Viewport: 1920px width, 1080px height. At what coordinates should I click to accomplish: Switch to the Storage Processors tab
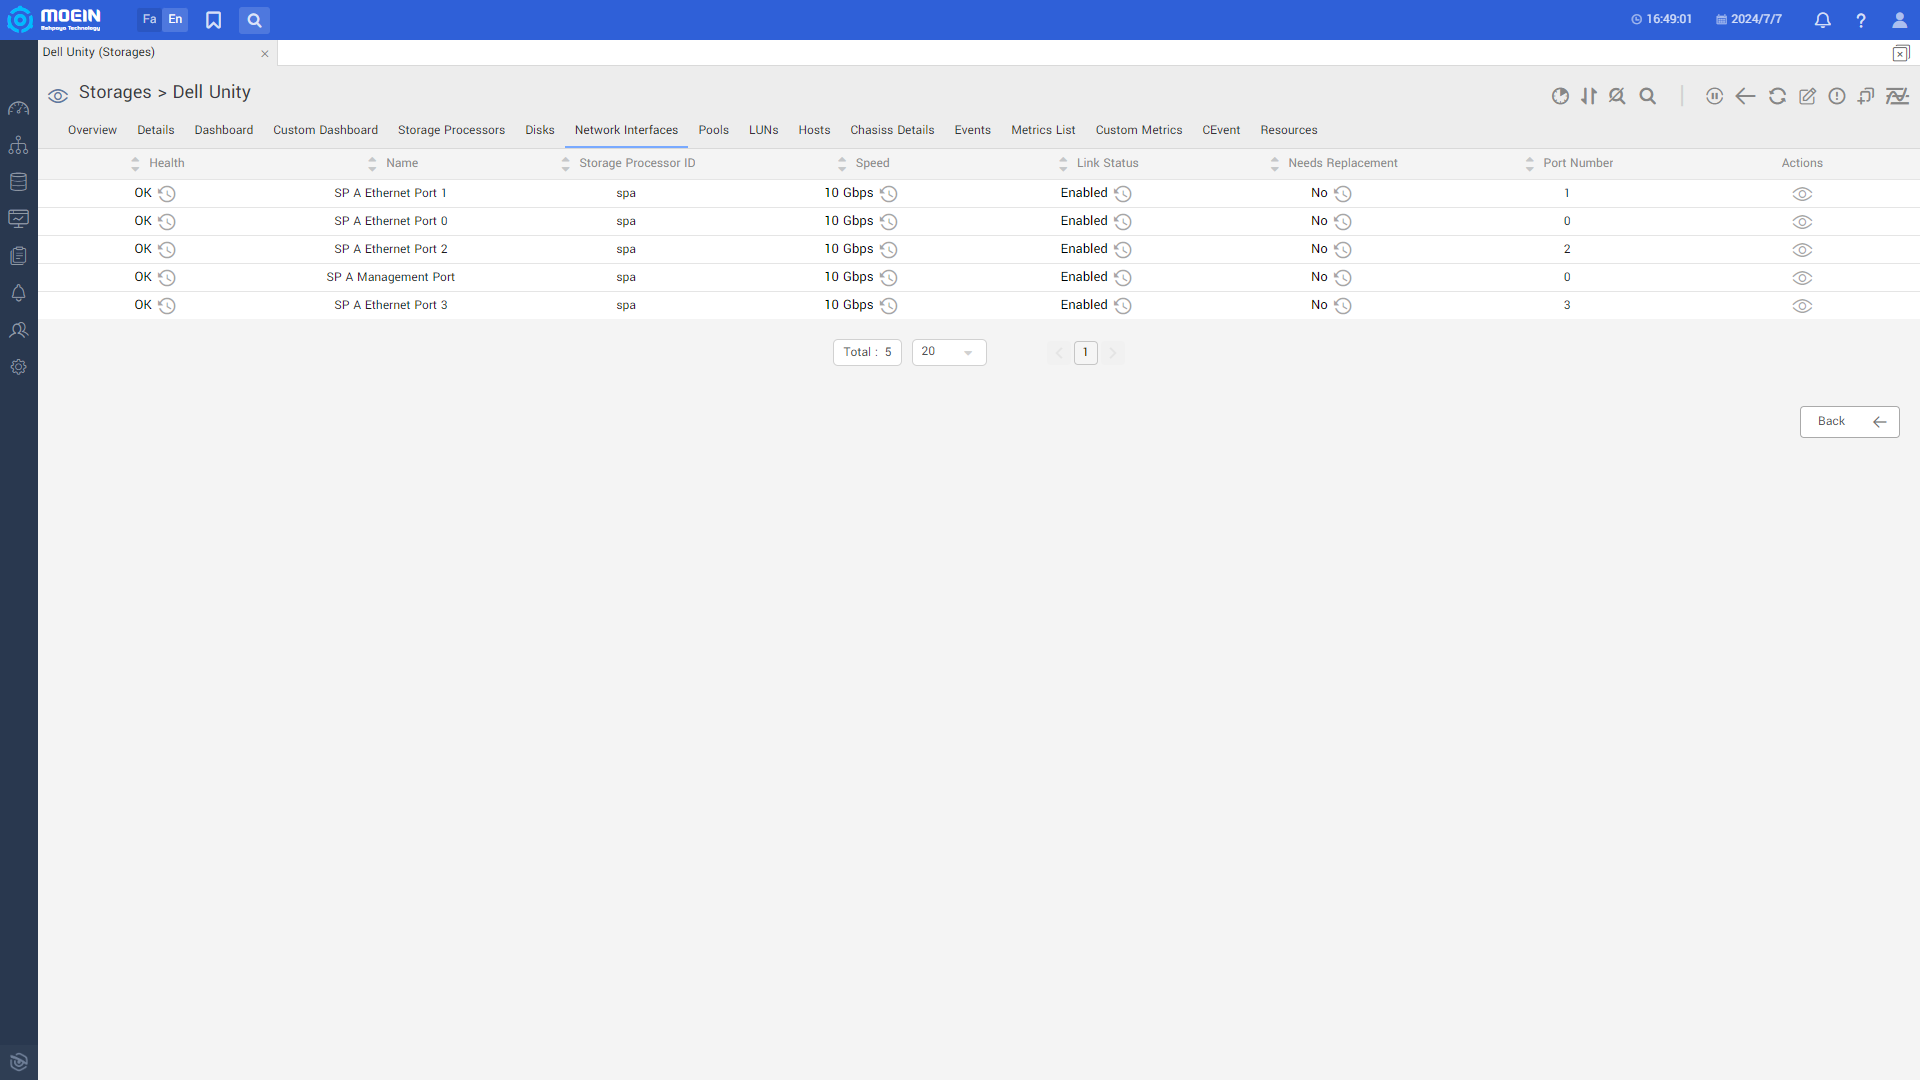point(451,130)
